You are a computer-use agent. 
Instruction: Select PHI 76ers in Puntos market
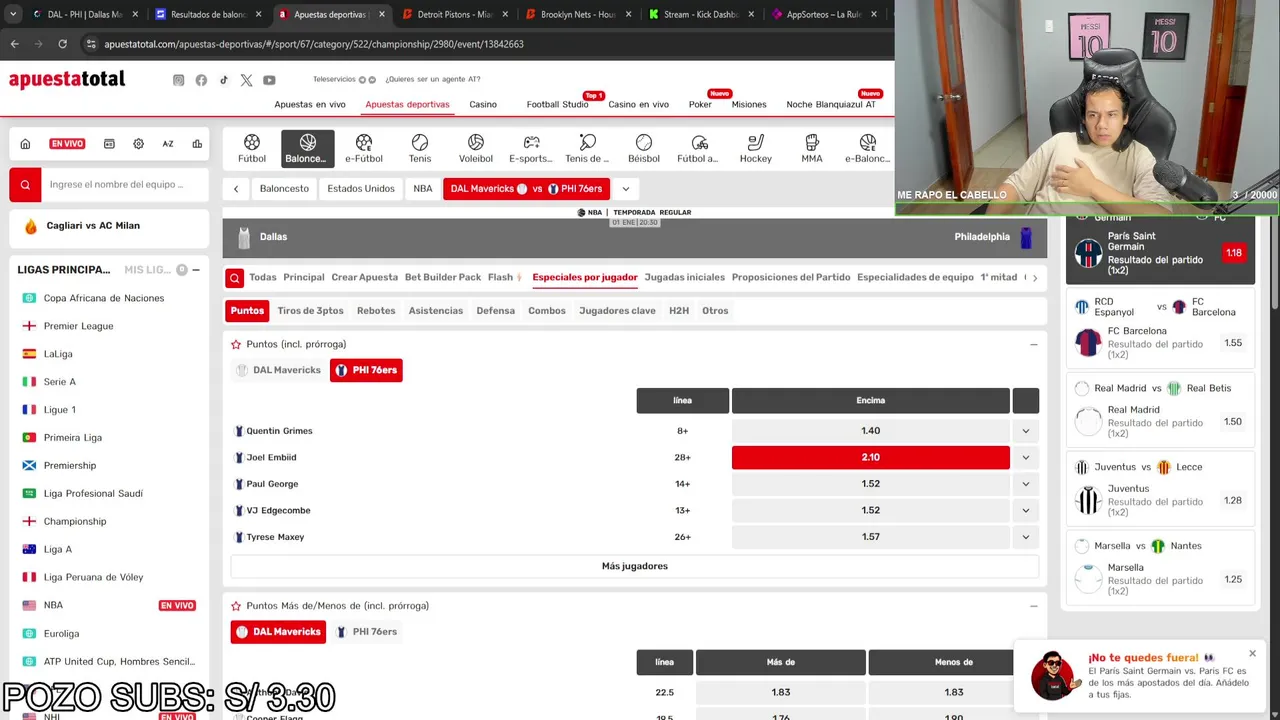[366, 370]
